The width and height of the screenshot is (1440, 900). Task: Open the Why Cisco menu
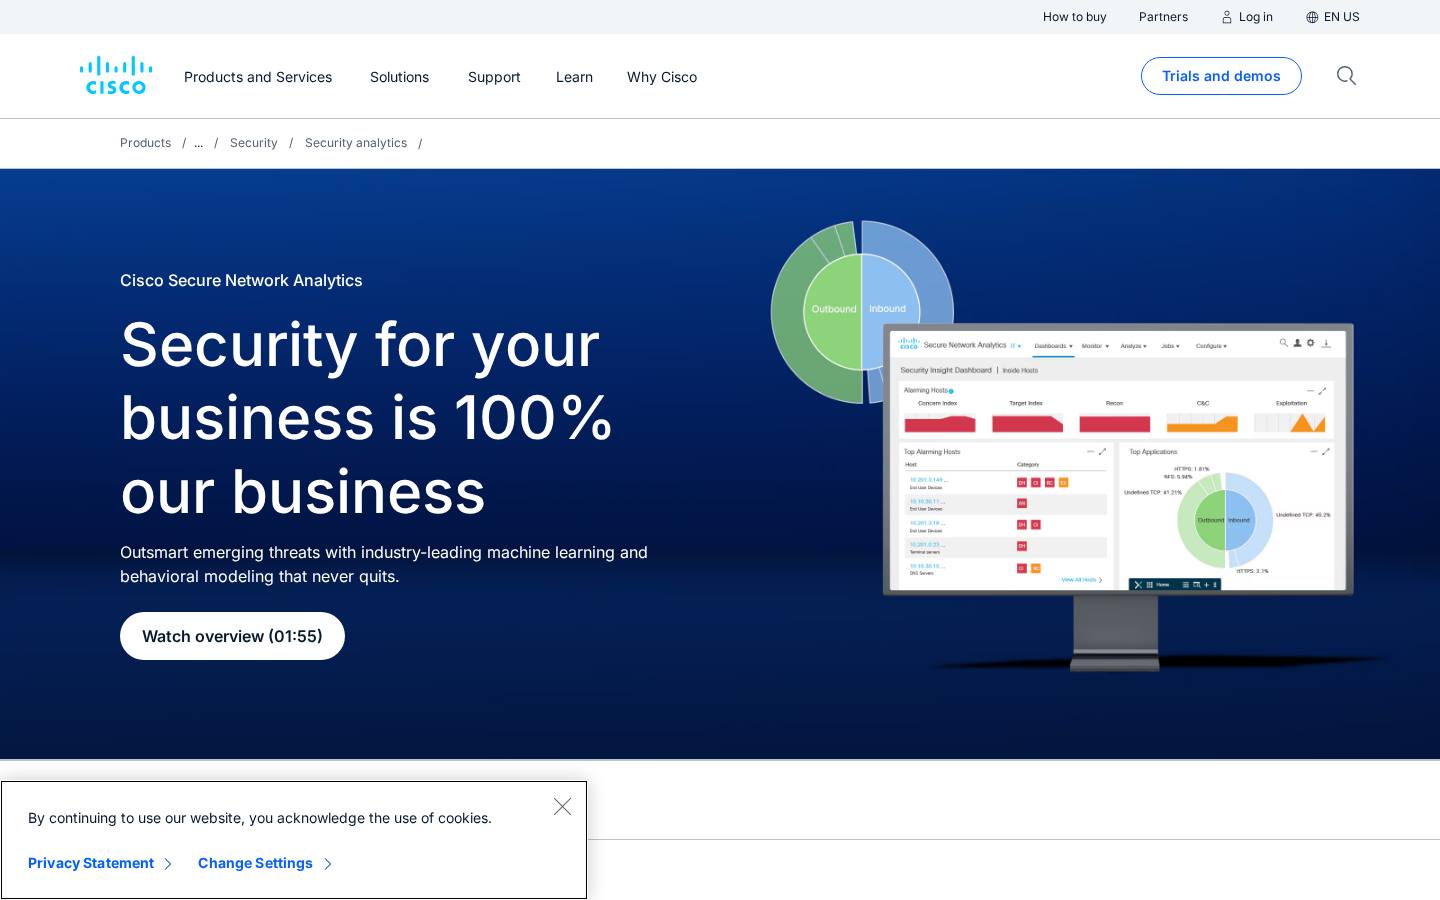[662, 77]
